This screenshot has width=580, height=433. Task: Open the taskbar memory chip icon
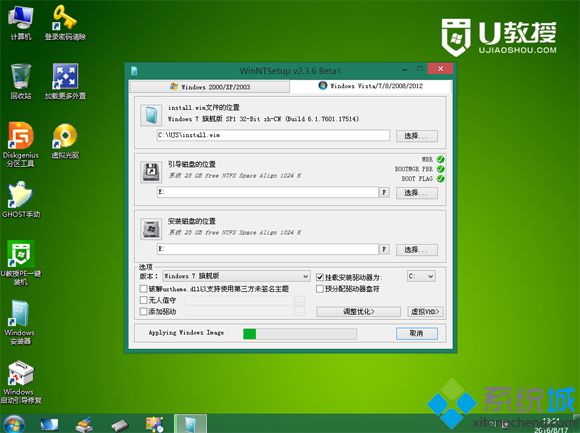119,425
